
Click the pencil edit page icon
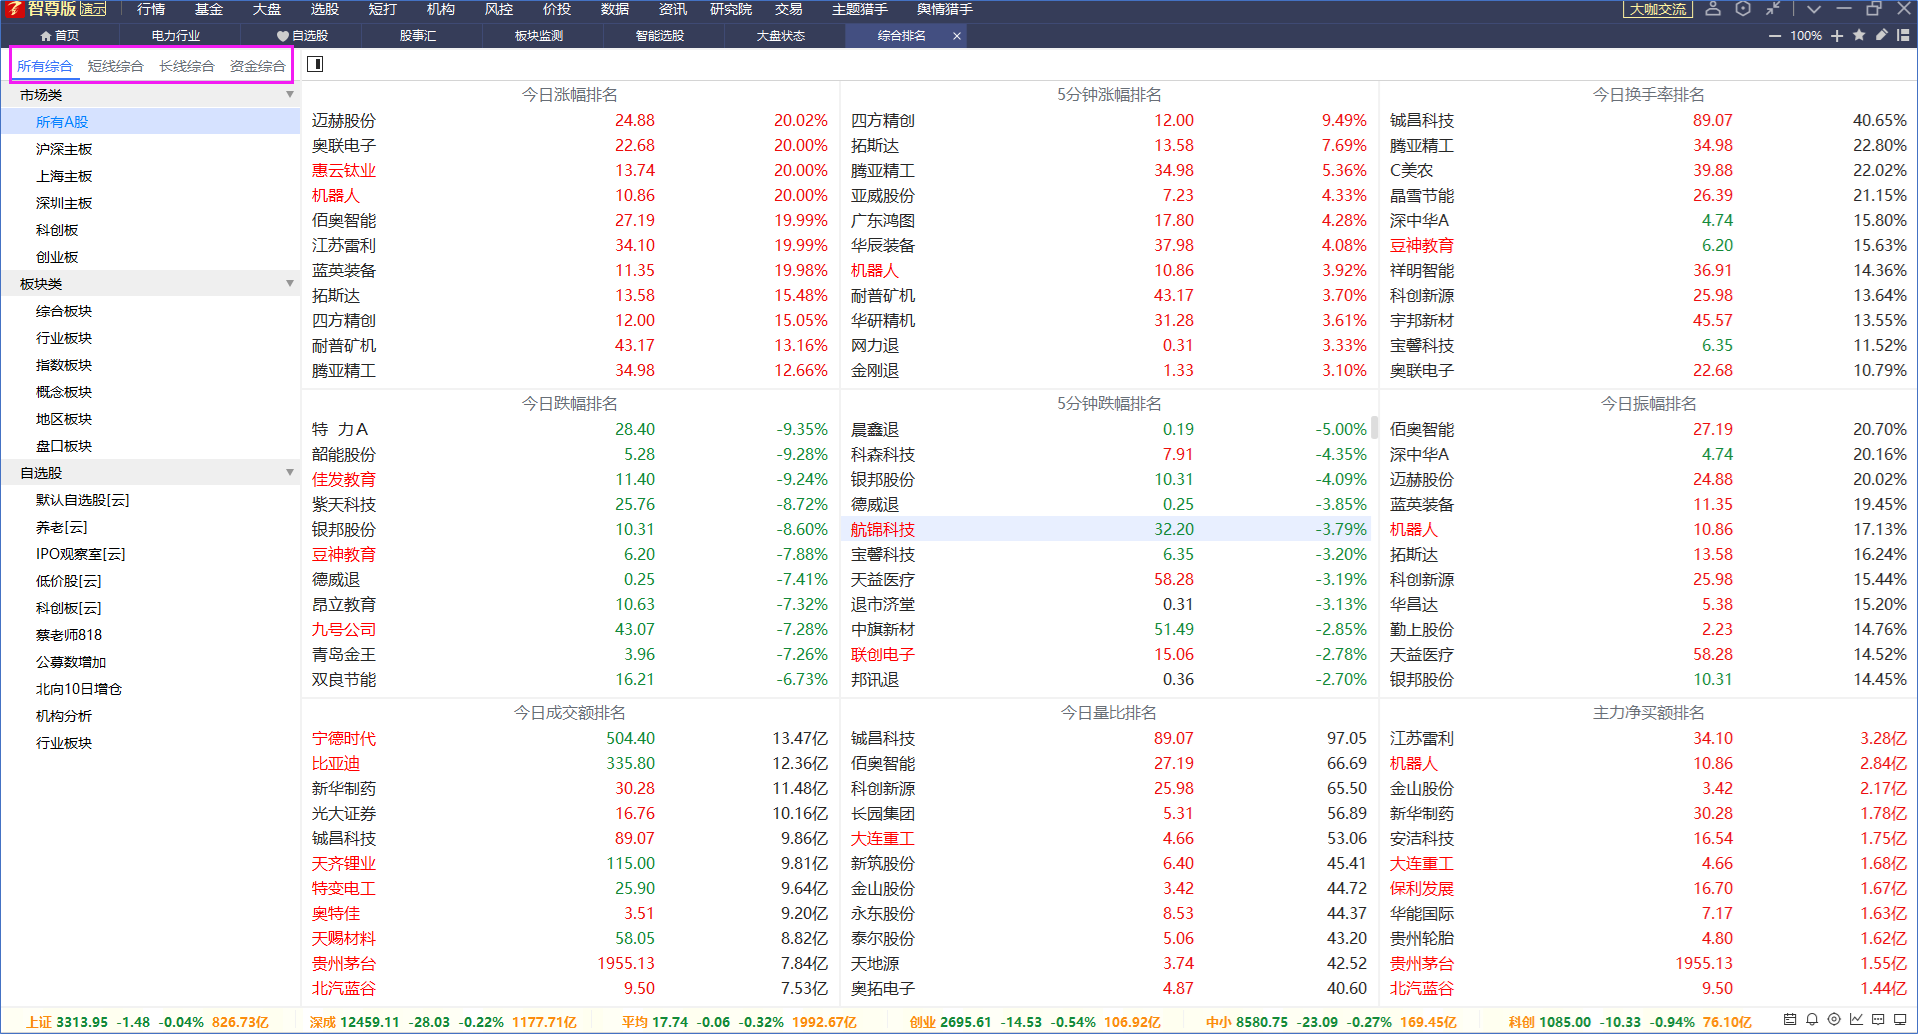point(1881,35)
